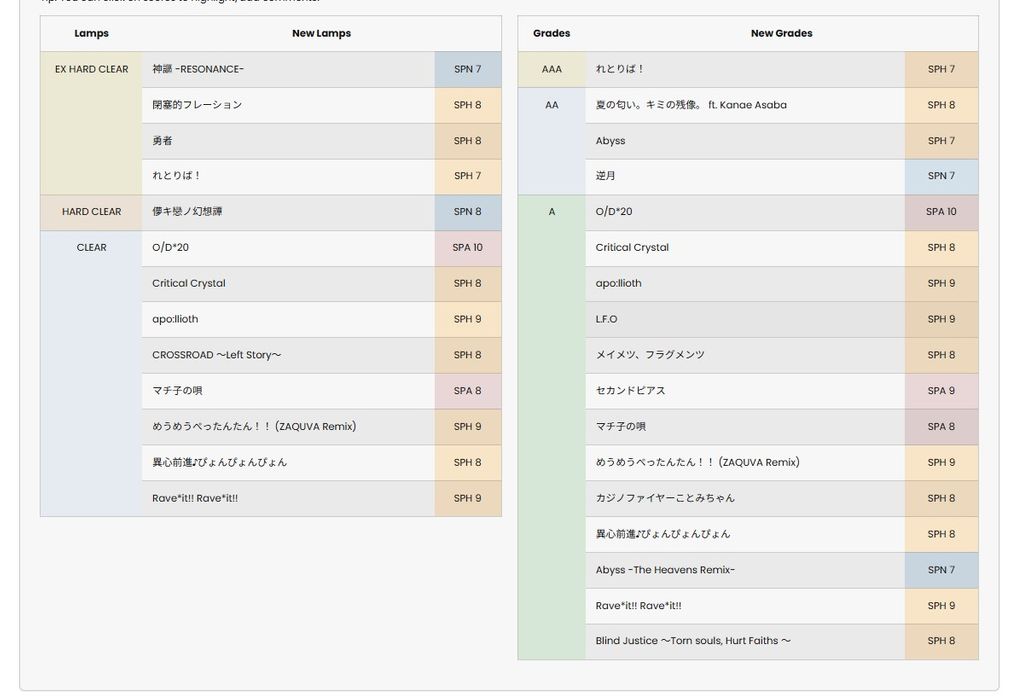
Task: Click the AAA grade label cell
Action: point(551,70)
